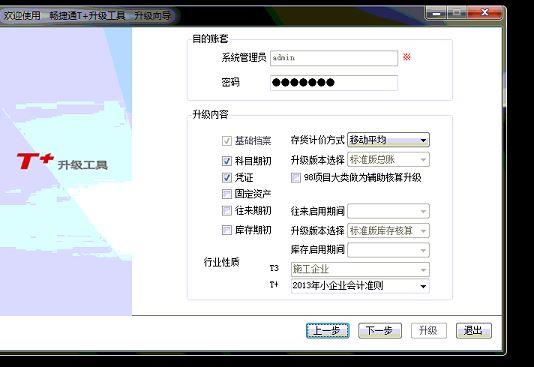This screenshot has width=534, height=367.
Task: Click the 存货计价方式 label
Action: (x=317, y=140)
